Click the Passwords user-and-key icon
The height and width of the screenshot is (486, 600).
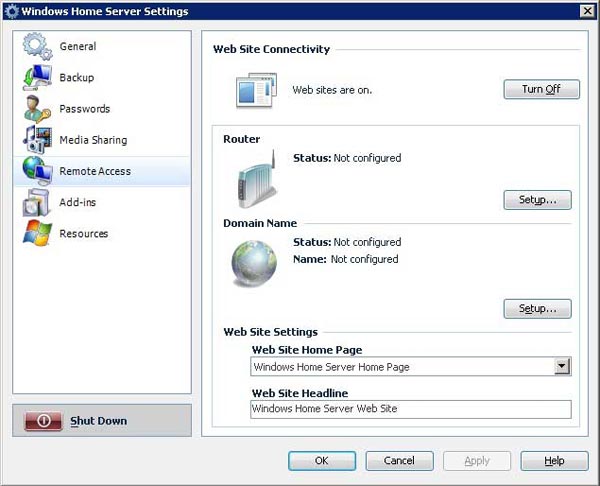(x=37, y=109)
